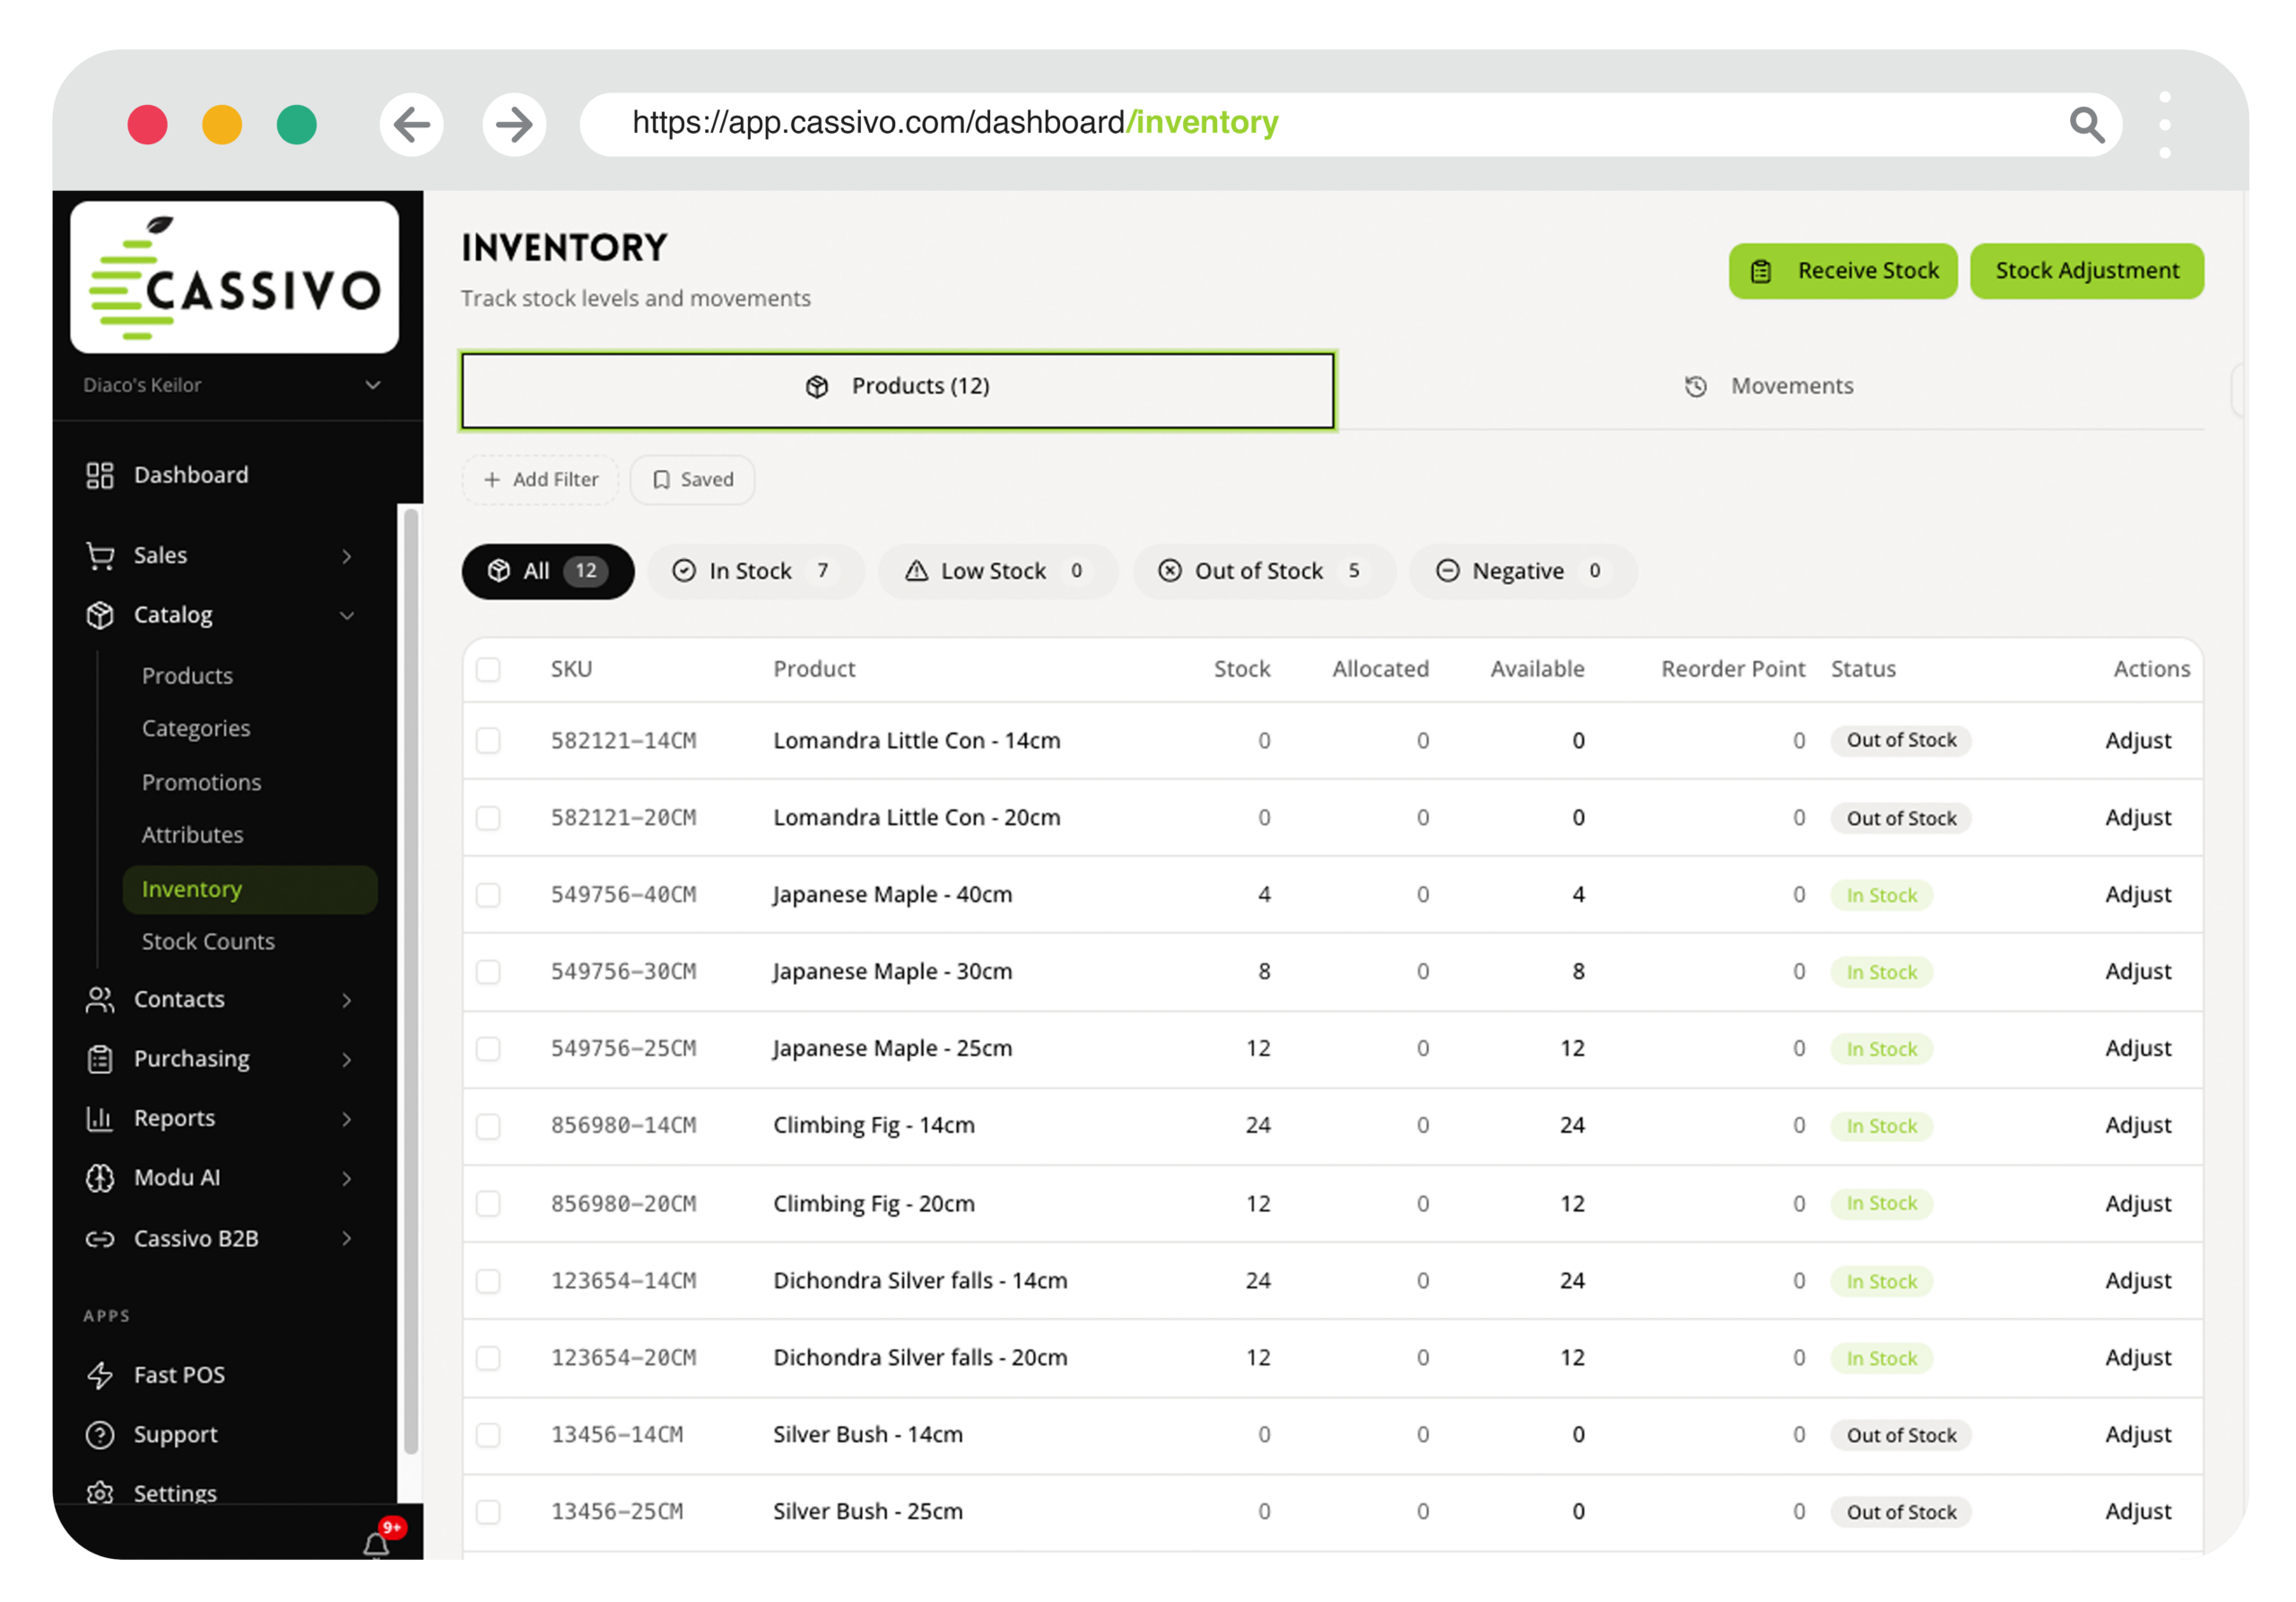Select the Climbing Fig - 14cm row checkbox

click(x=488, y=1126)
